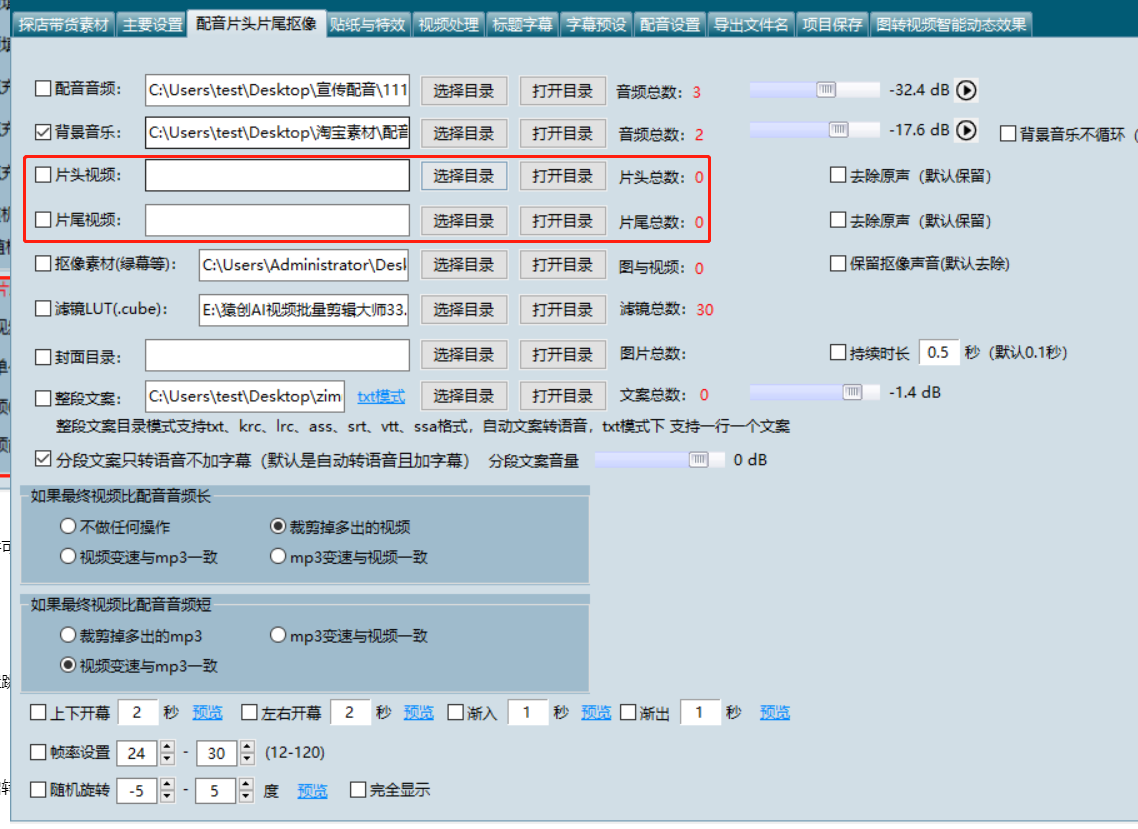Play the 配音音频 preview audio
The width and height of the screenshot is (1138, 829).
click(966, 90)
